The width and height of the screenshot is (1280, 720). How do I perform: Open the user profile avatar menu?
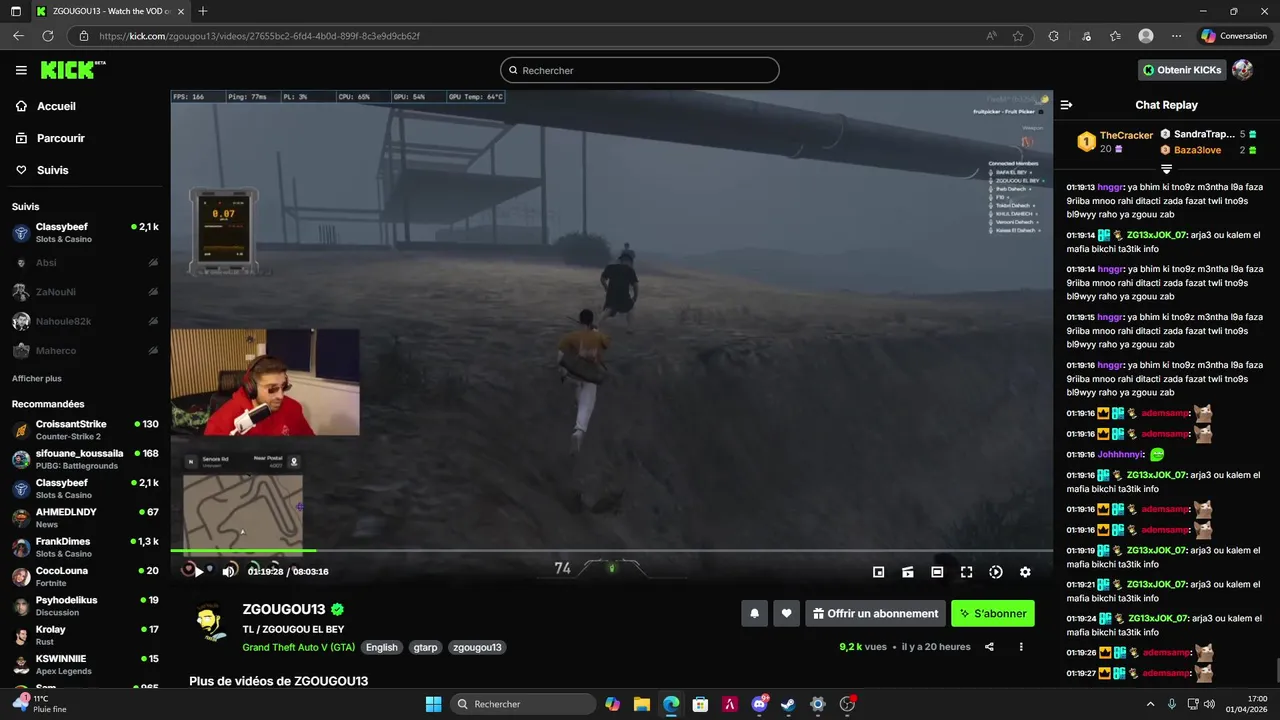tap(1242, 70)
